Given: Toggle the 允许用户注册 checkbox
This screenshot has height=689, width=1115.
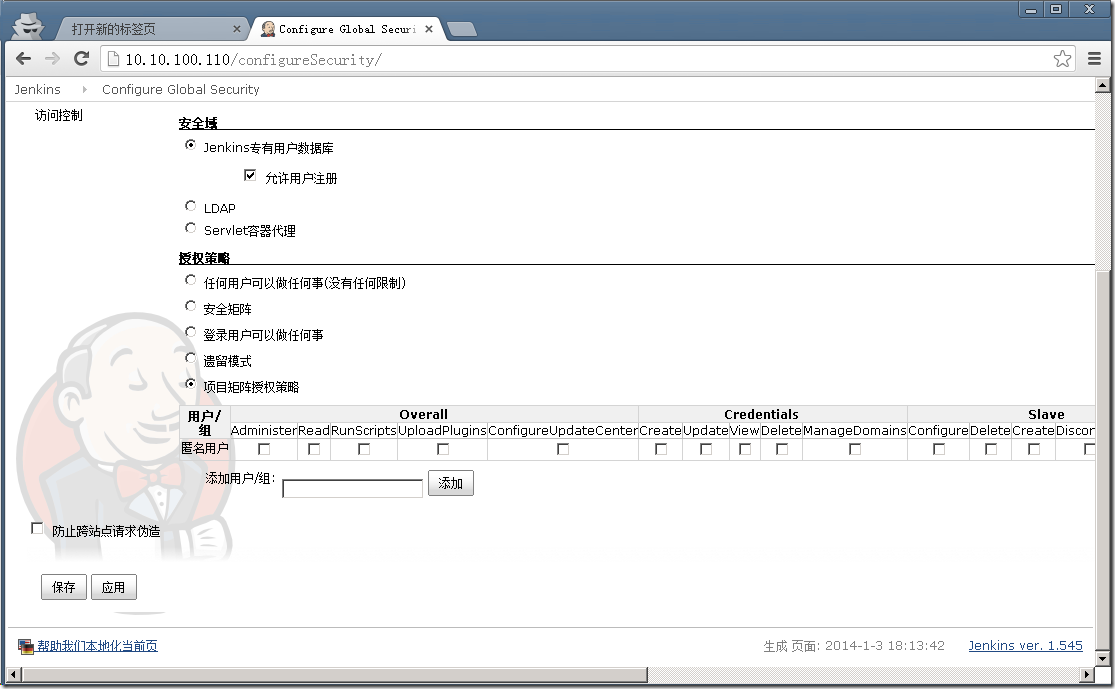Looking at the screenshot, I should point(250,175).
